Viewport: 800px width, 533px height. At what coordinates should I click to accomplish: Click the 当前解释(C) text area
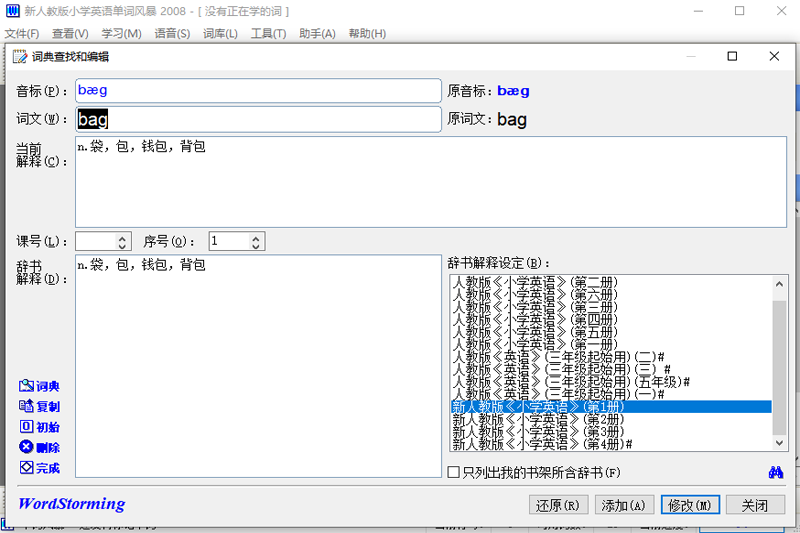(x=431, y=182)
